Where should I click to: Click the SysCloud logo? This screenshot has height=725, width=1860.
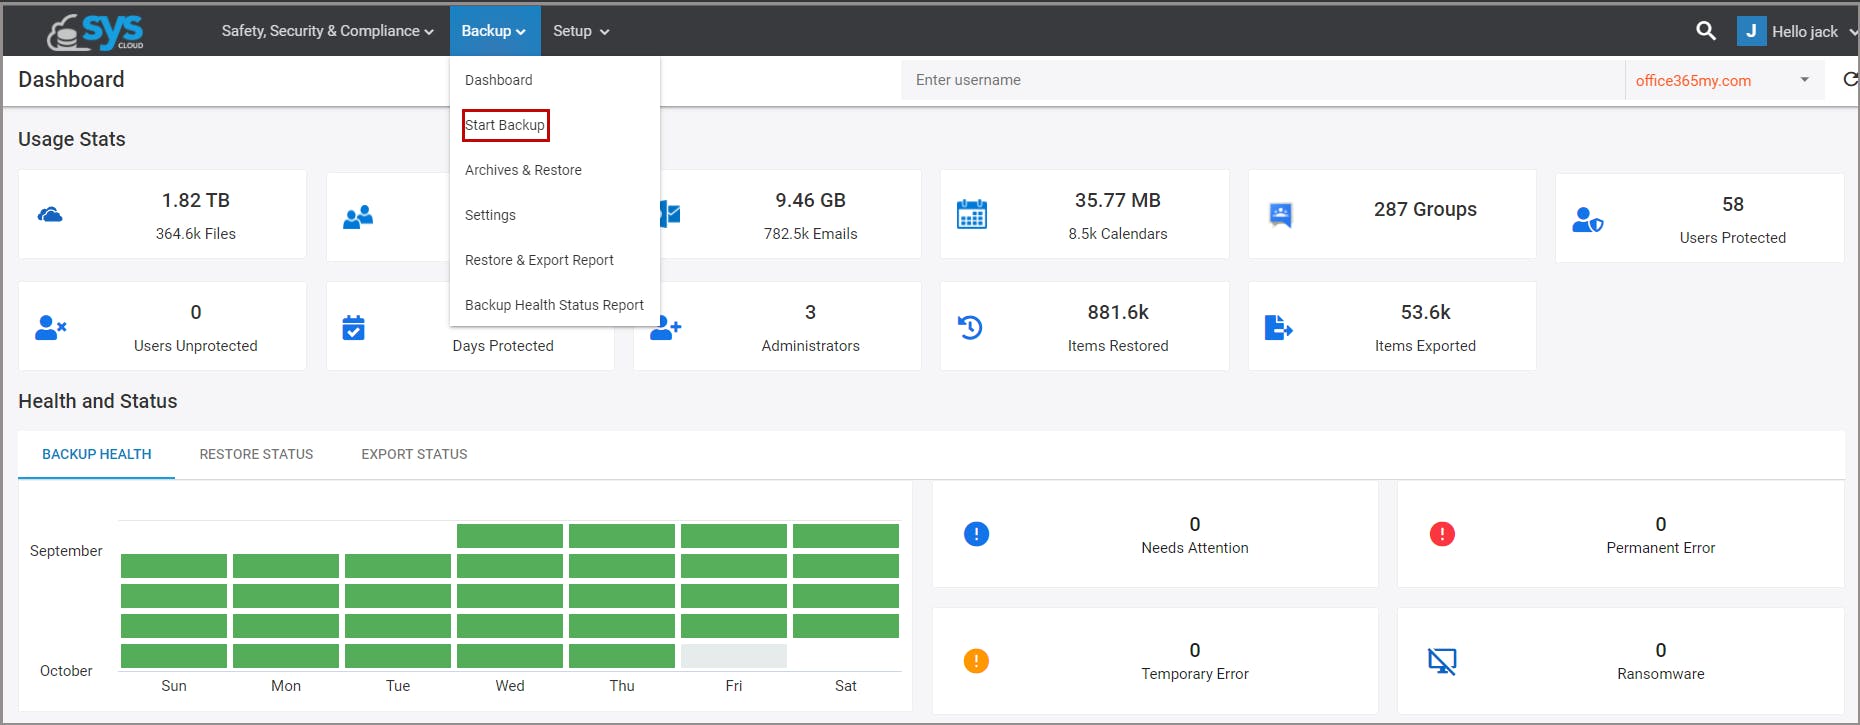pyautogui.click(x=96, y=32)
